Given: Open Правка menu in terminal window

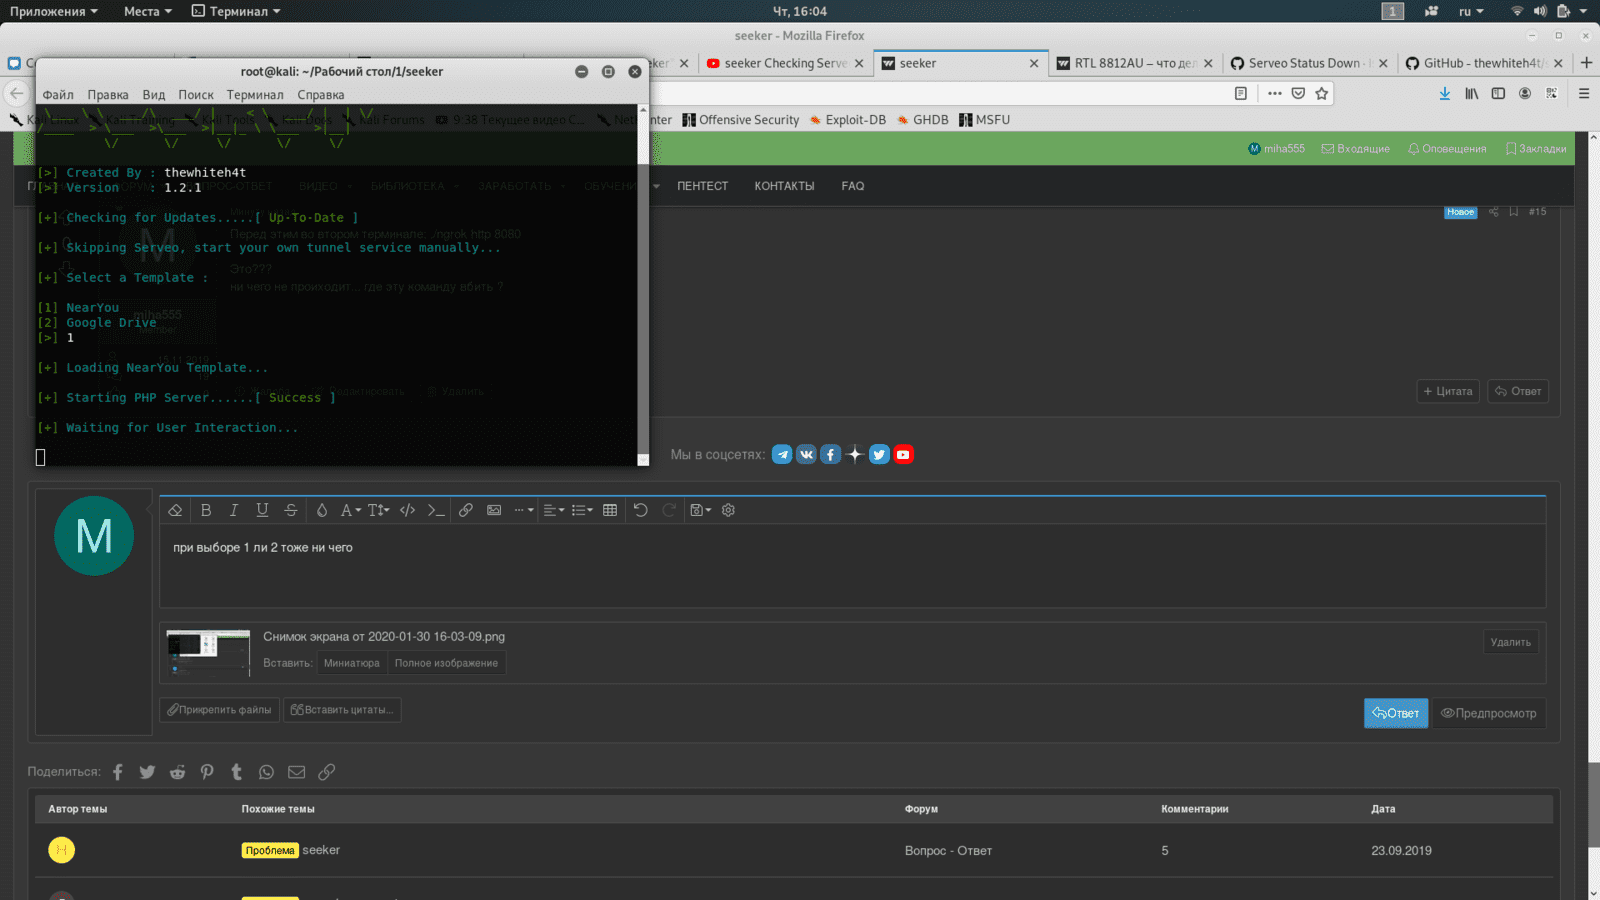Looking at the screenshot, I should [x=108, y=95].
